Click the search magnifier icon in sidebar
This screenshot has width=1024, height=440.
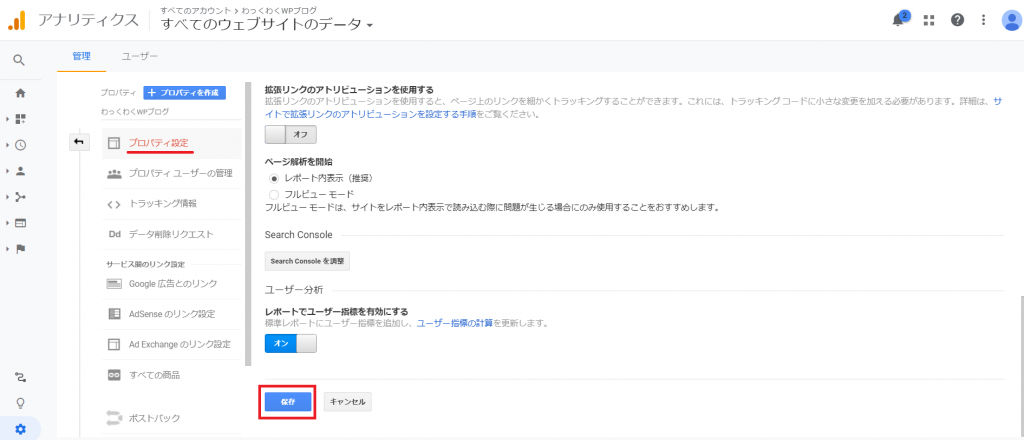[x=19, y=60]
